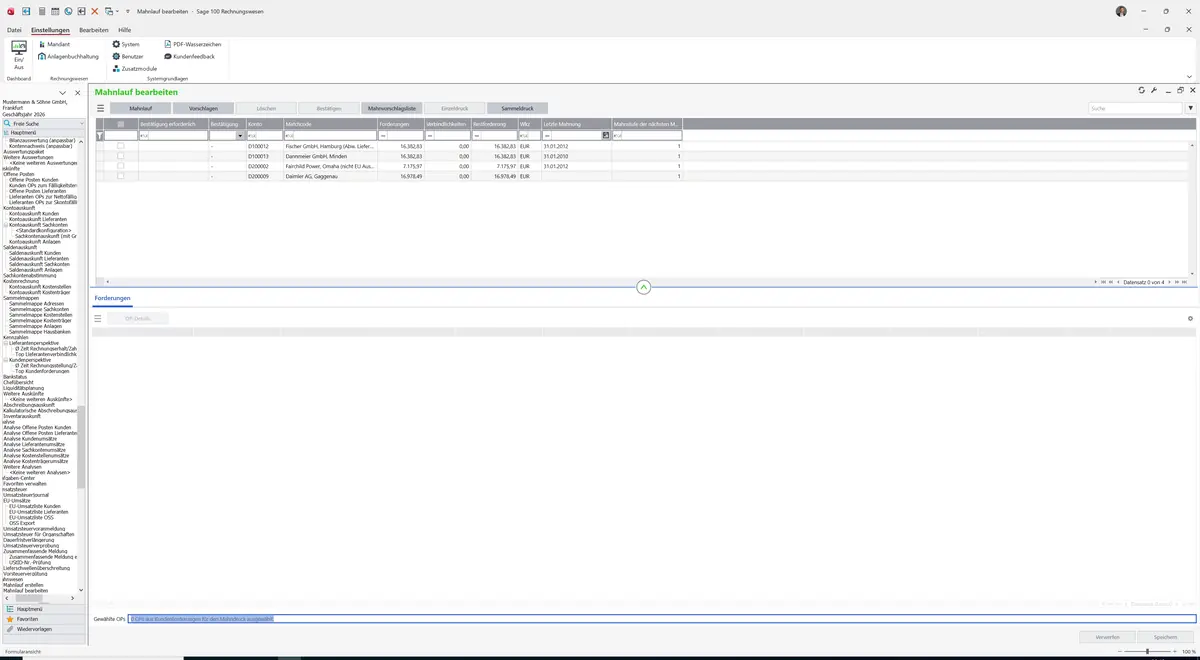Refresh the Mahnlauf bearbeiten view
1200x660 pixels.
pos(1142,91)
